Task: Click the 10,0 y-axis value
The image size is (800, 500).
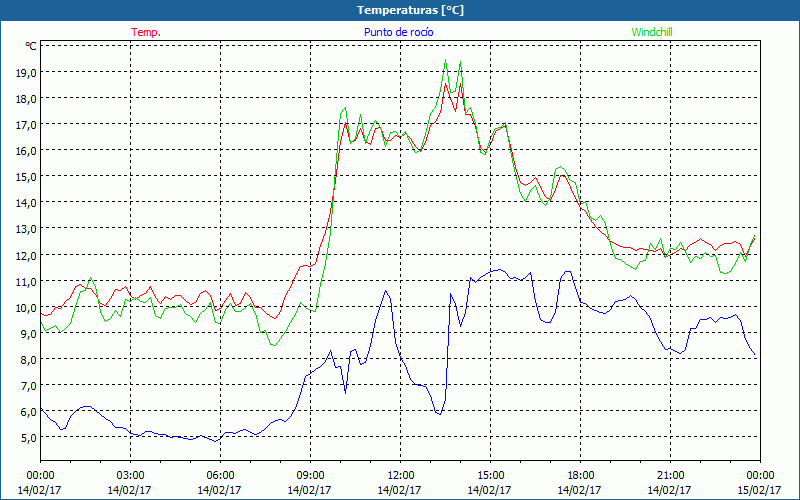Action: coord(27,307)
